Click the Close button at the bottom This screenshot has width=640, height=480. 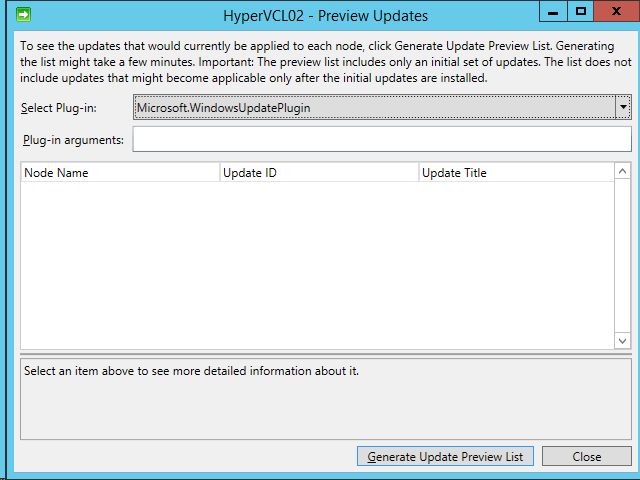tap(587, 457)
